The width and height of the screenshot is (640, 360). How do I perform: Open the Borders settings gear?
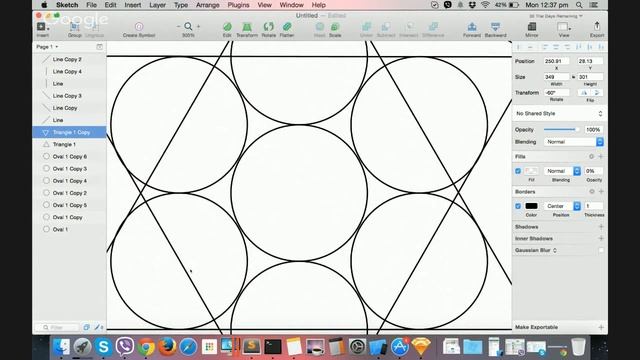tap(591, 191)
